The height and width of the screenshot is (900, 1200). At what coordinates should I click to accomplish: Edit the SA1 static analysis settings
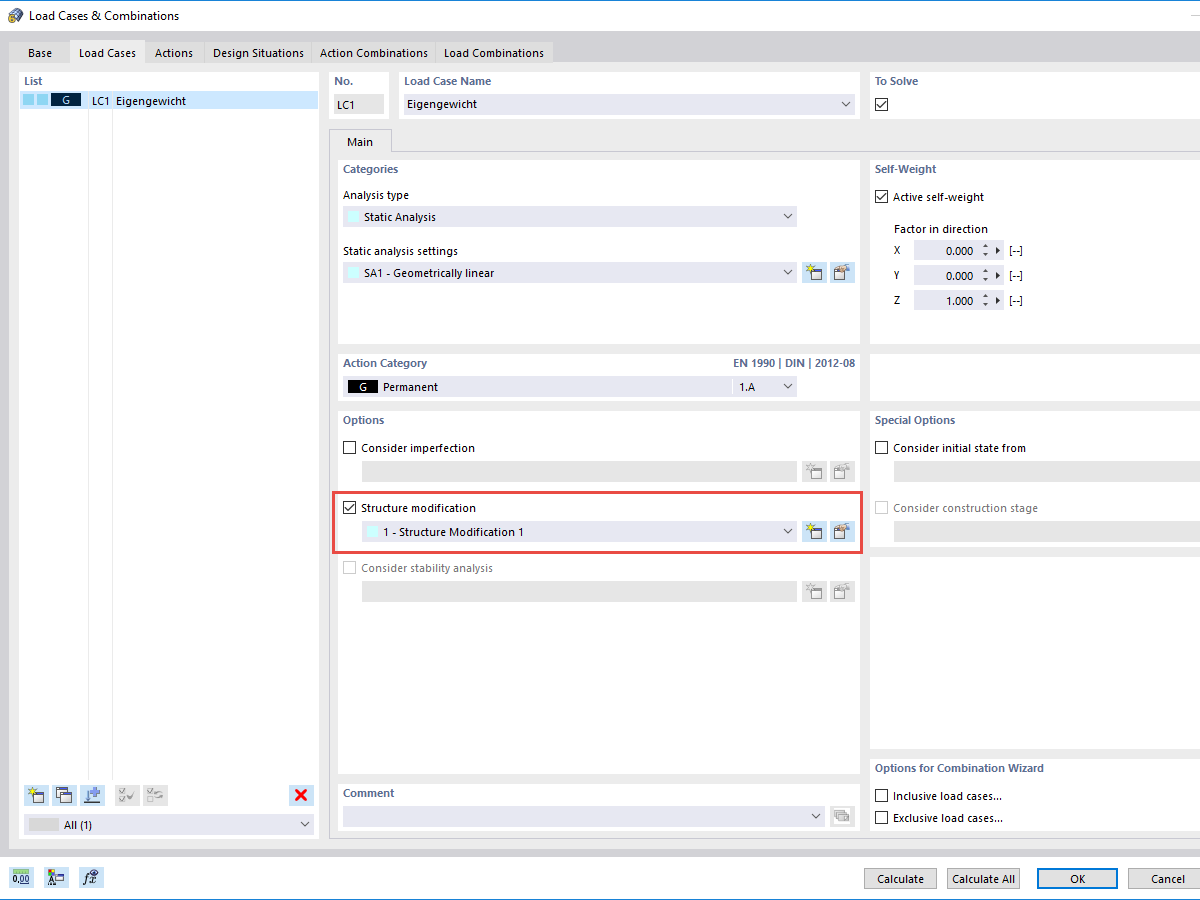pos(842,272)
